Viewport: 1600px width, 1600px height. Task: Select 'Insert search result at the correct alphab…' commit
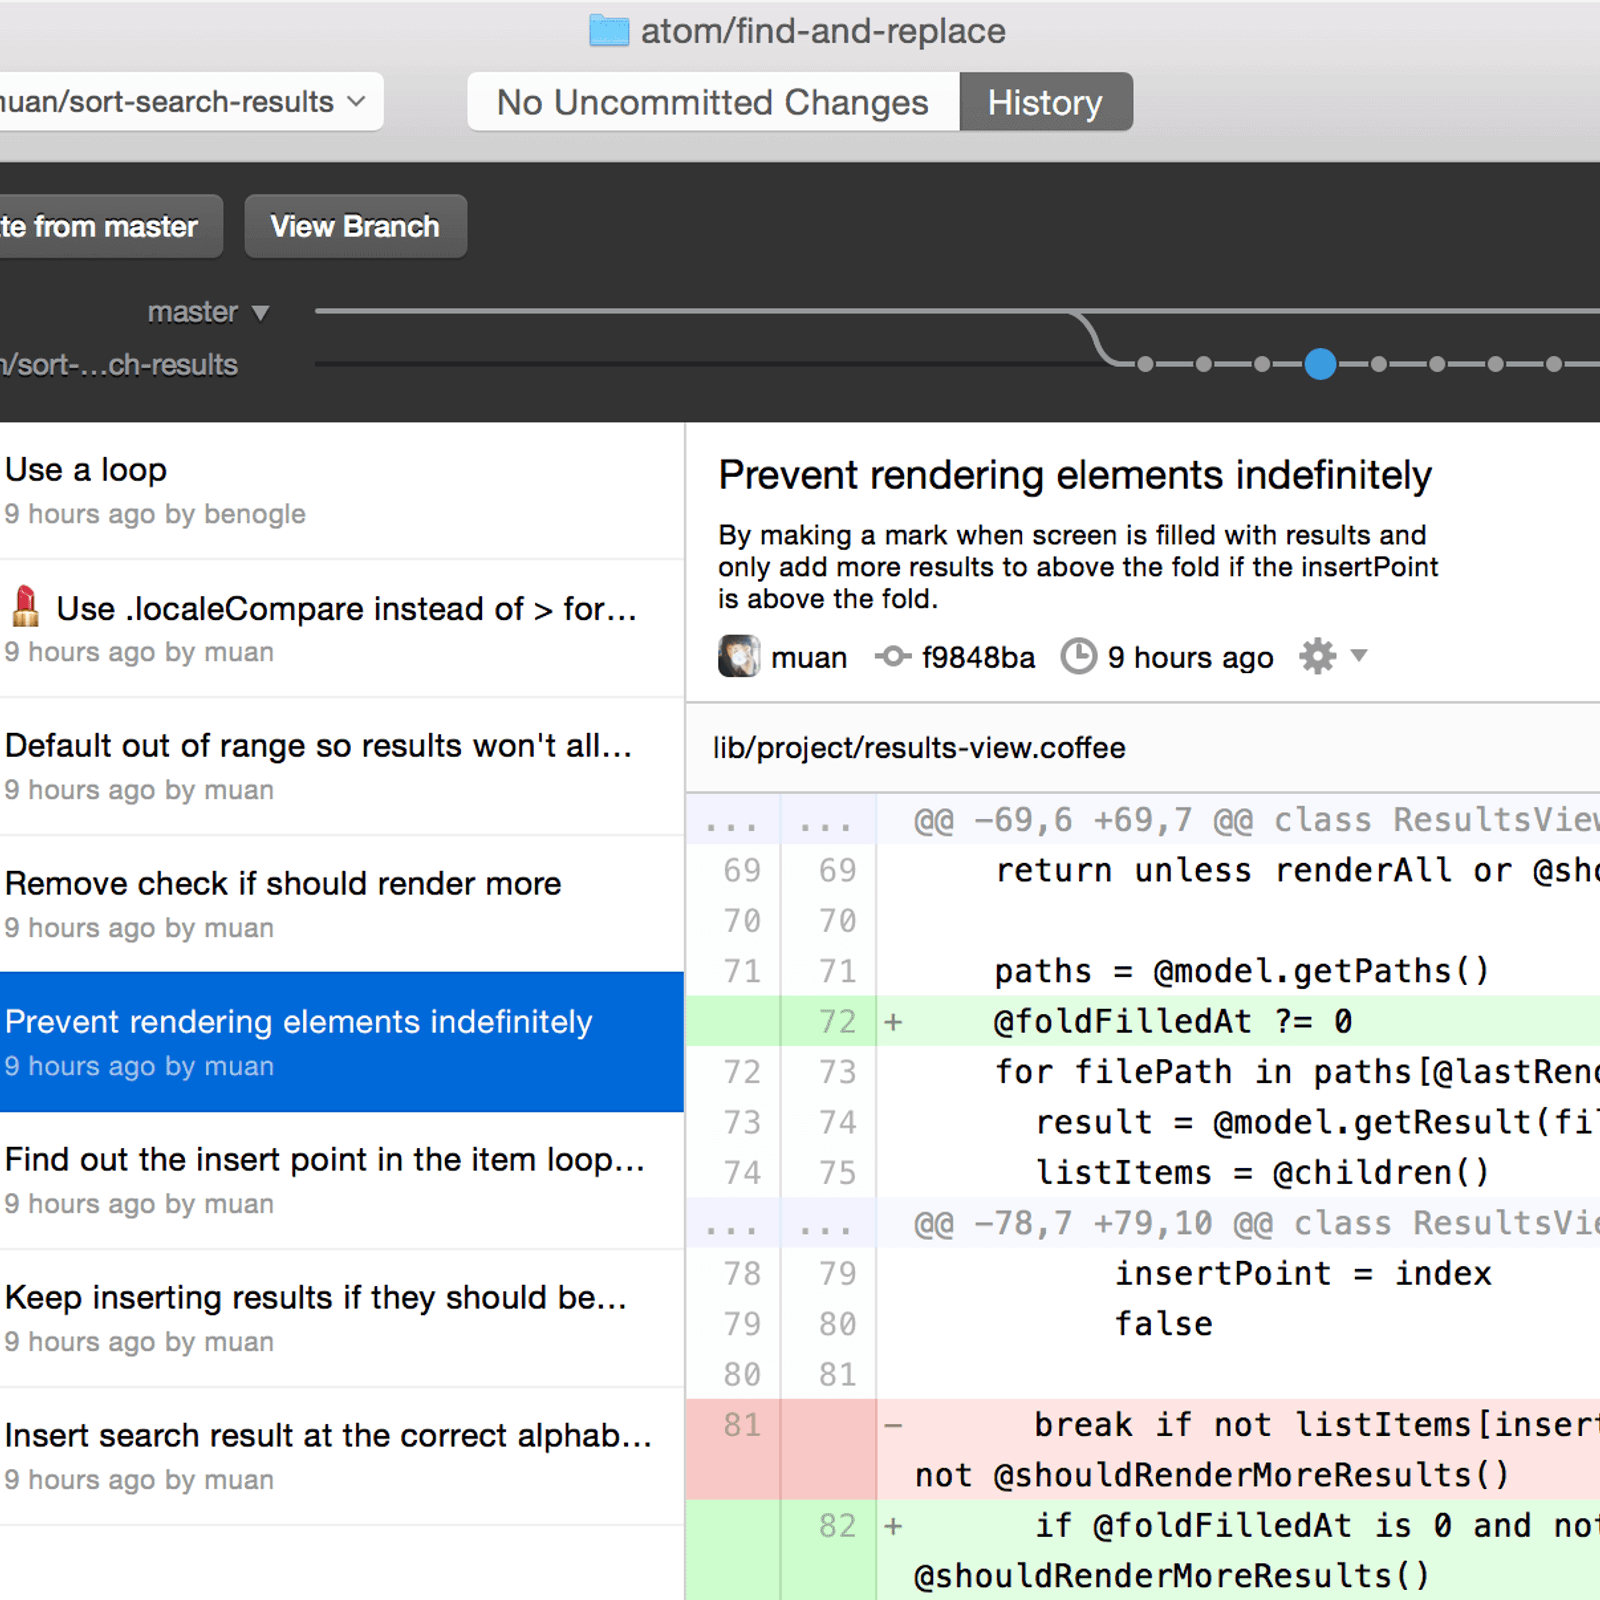click(342, 1456)
